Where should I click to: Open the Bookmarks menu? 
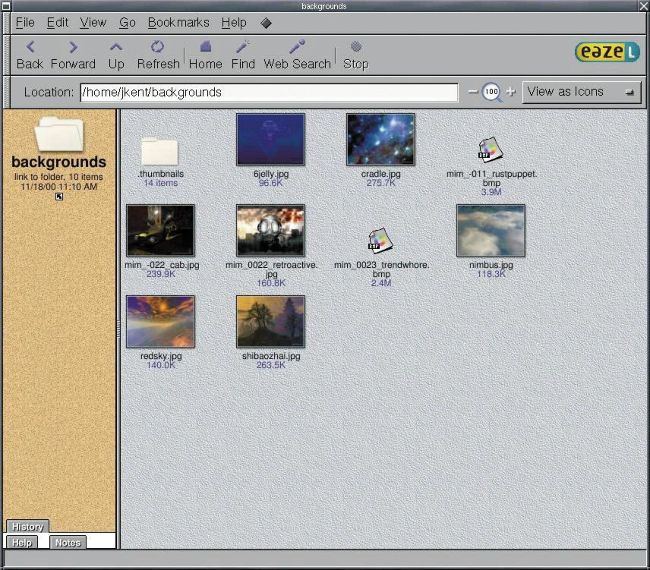(178, 22)
